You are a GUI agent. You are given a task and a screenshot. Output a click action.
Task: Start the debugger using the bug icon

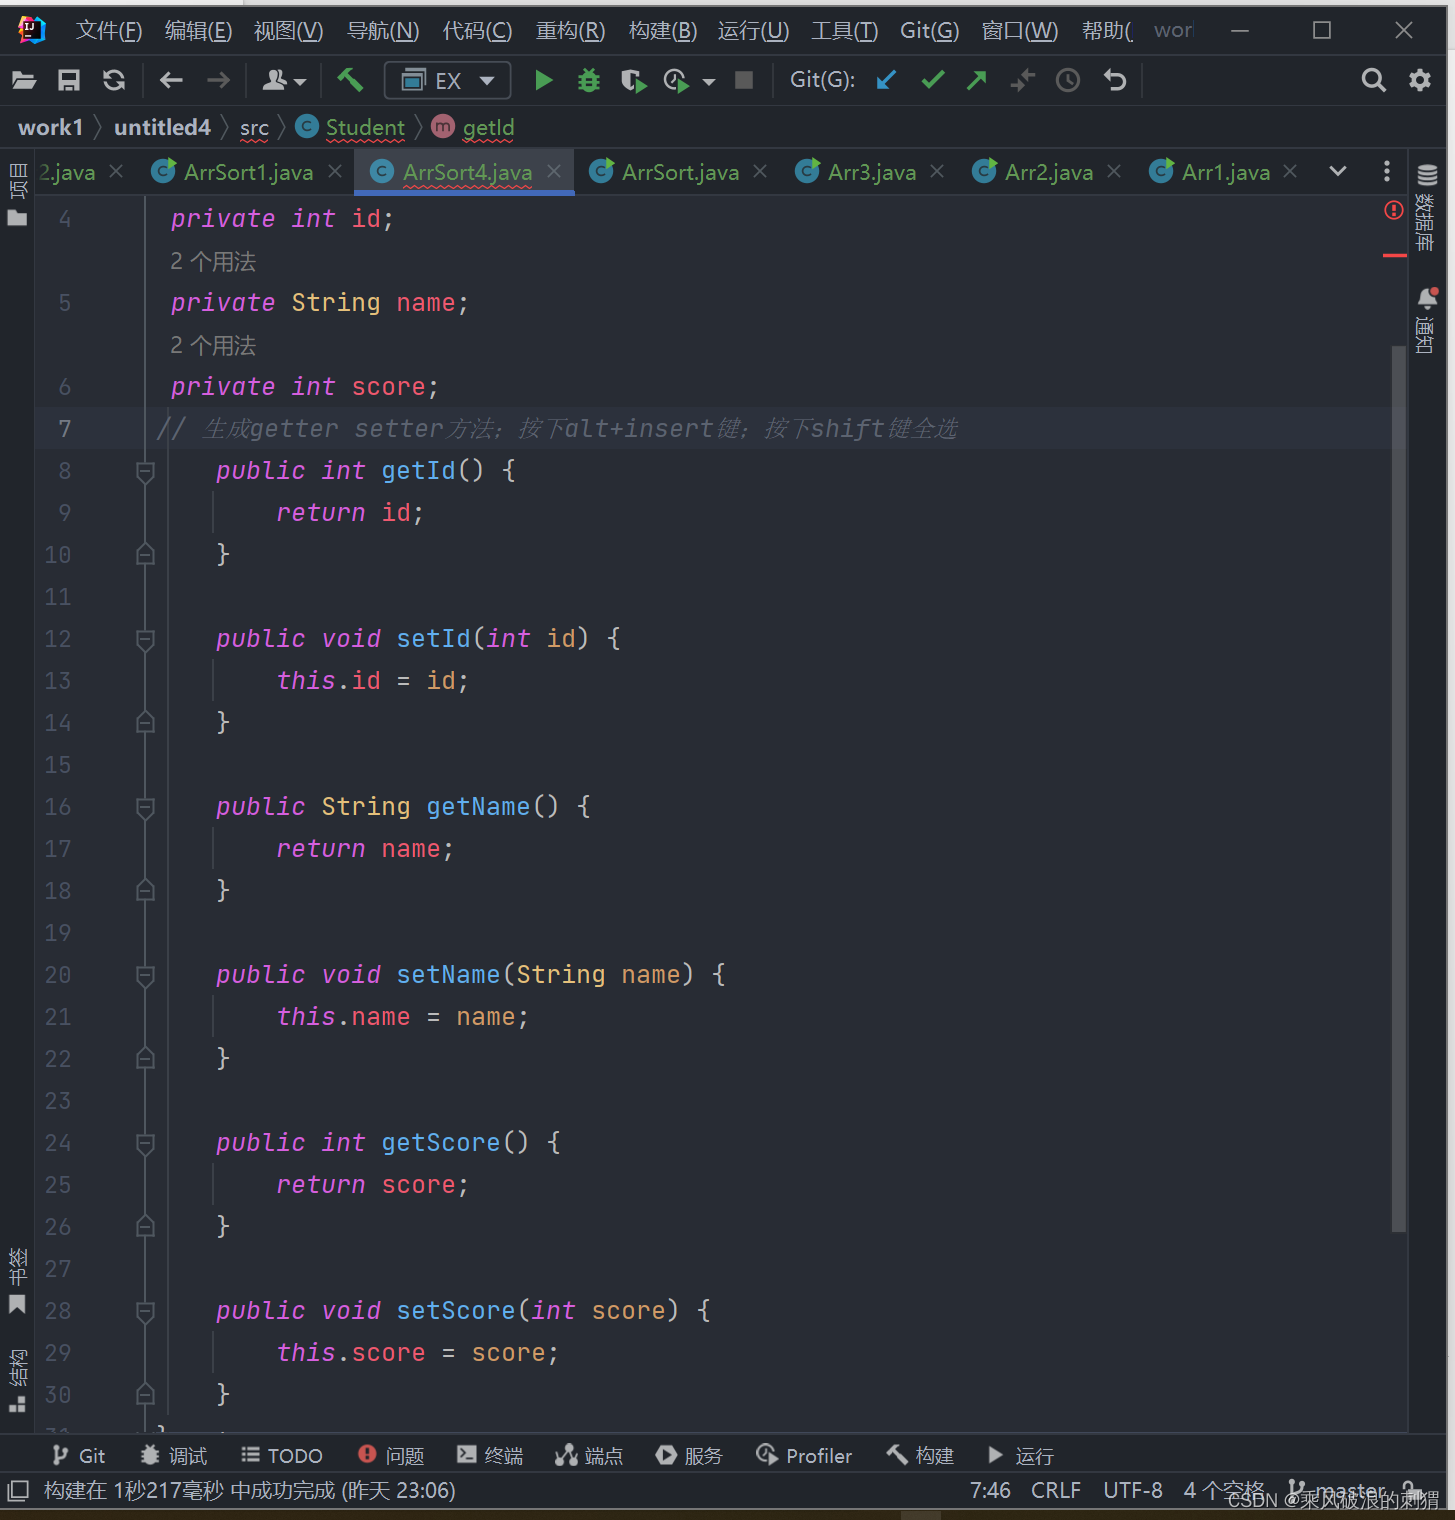tap(588, 80)
